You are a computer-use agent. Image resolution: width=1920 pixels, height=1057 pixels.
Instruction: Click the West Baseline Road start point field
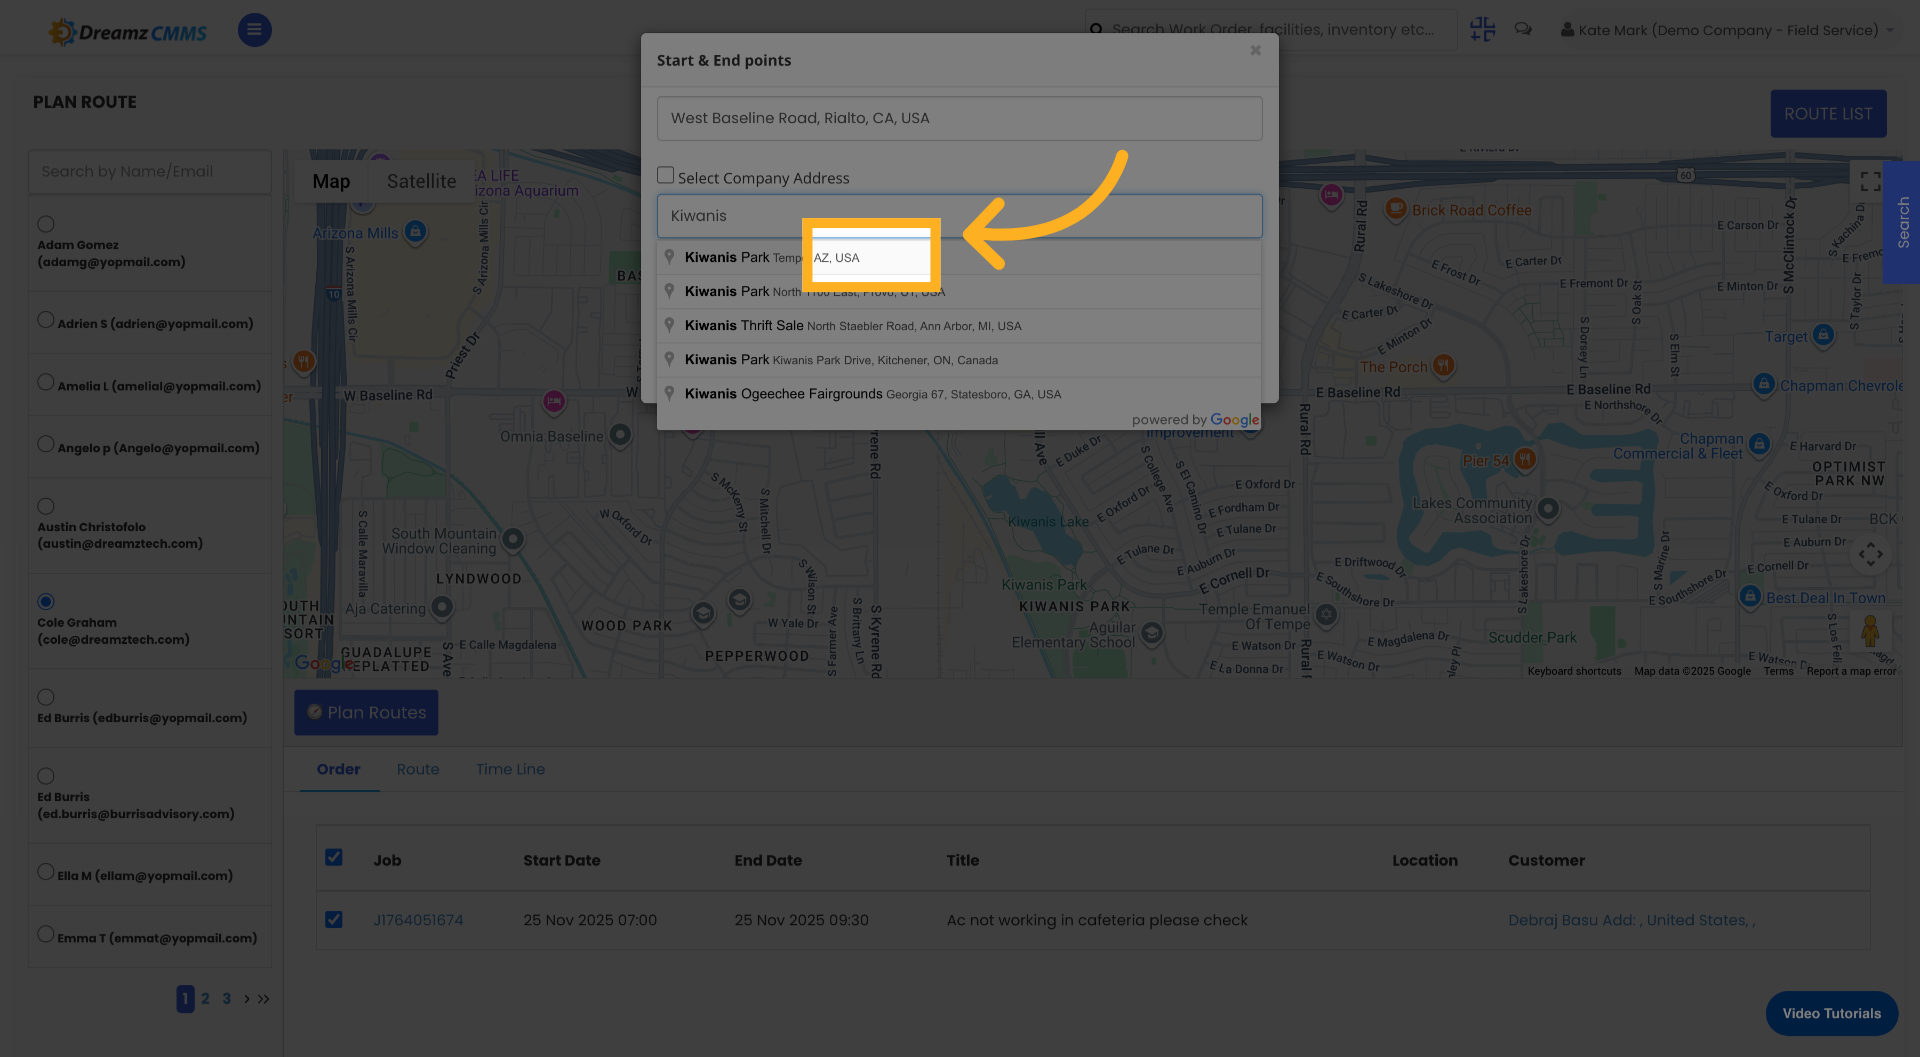(x=959, y=117)
